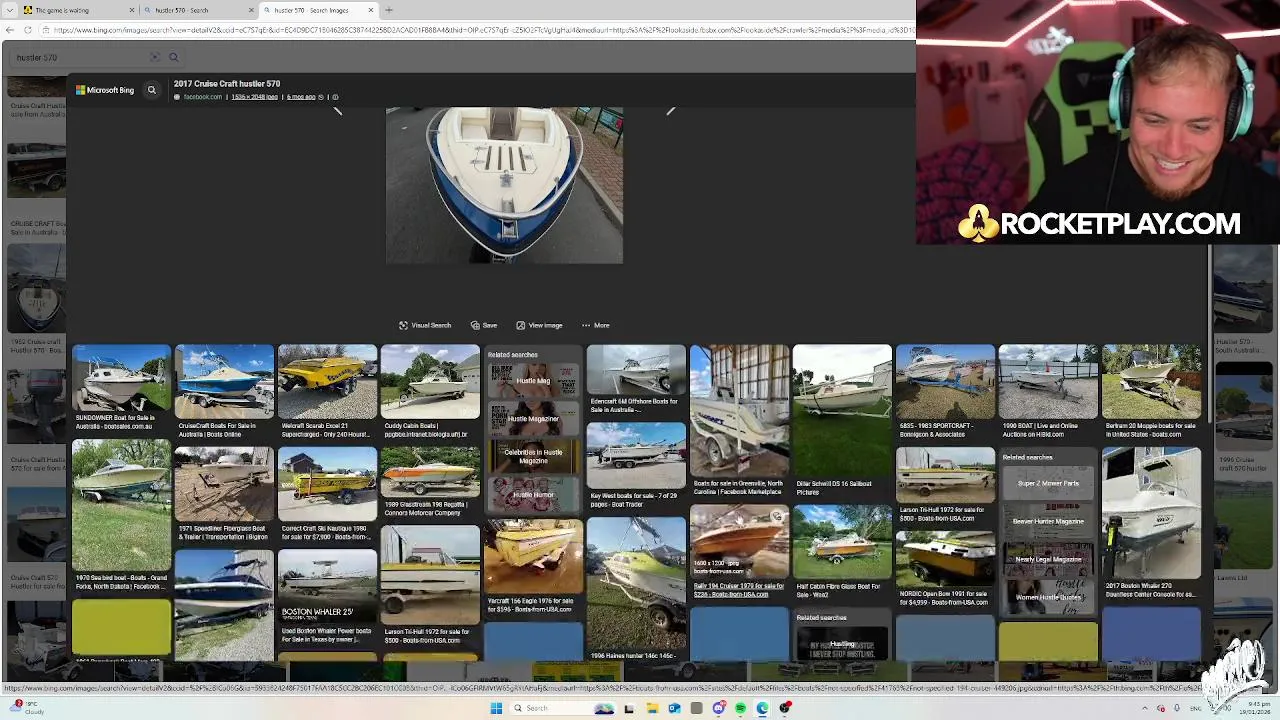Viewport: 1280px width, 720px height.
Task: Open File Explorer from taskbar
Action: pyautogui.click(x=651, y=708)
